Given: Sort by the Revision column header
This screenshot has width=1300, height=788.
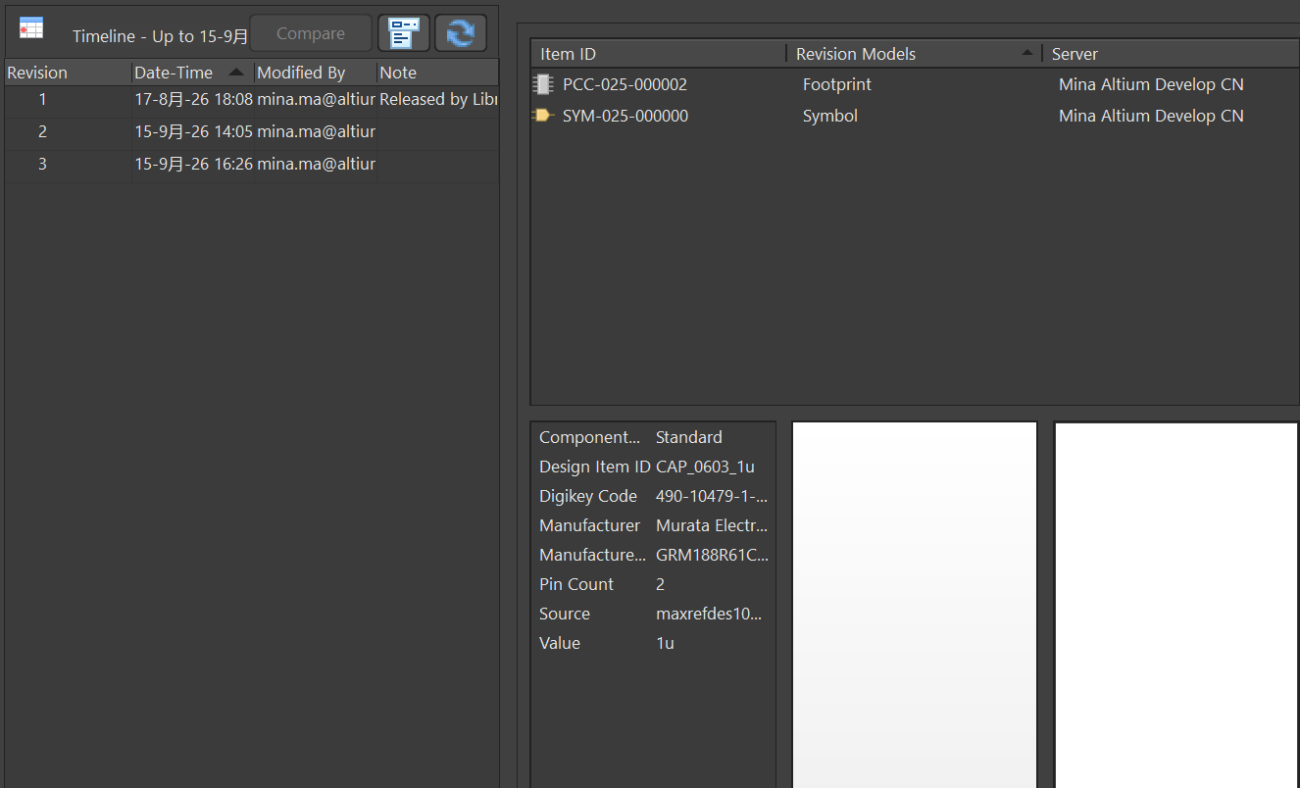Looking at the screenshot, I should 67,73.
